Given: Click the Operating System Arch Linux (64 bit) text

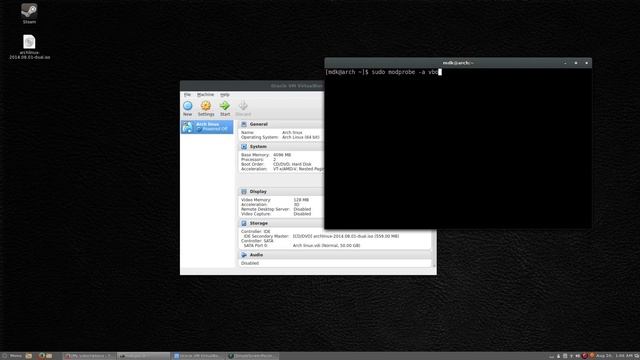Looking at the screenshot, I should tap(301, 137).
